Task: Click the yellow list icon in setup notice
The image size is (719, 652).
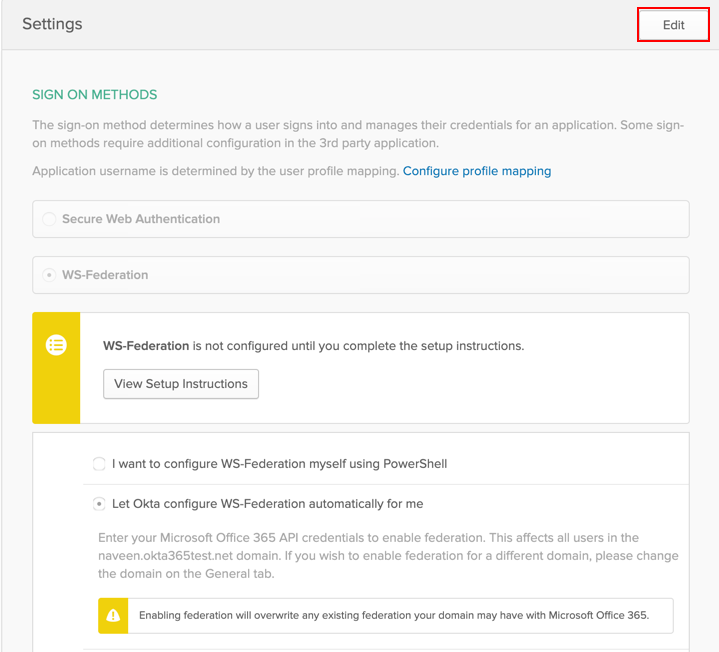Action: pyautogui.click(x=56, y=345)
